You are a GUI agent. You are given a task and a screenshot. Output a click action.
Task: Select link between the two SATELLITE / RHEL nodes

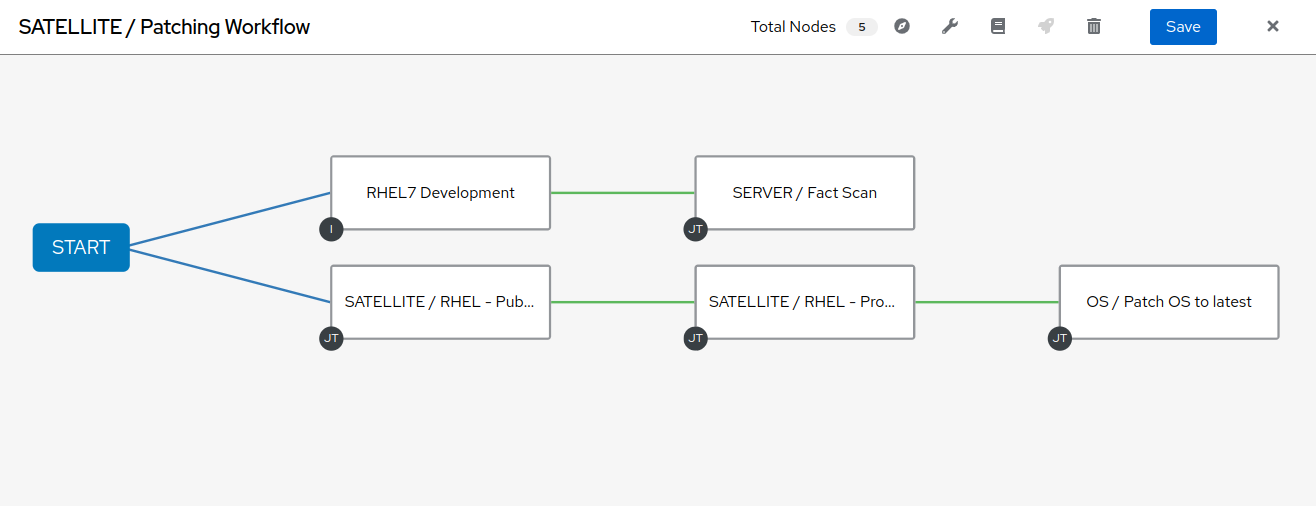click(x=623, y=302)
